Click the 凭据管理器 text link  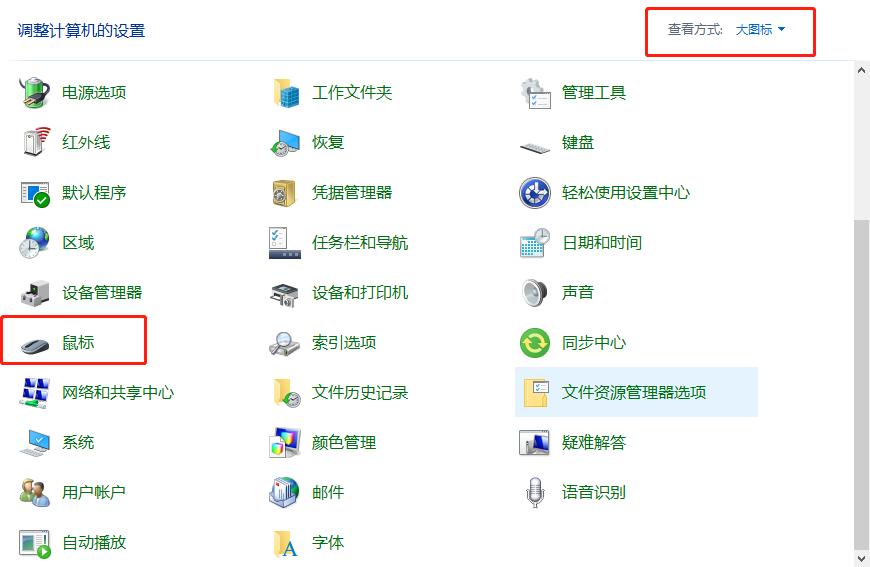click(352, 193)
